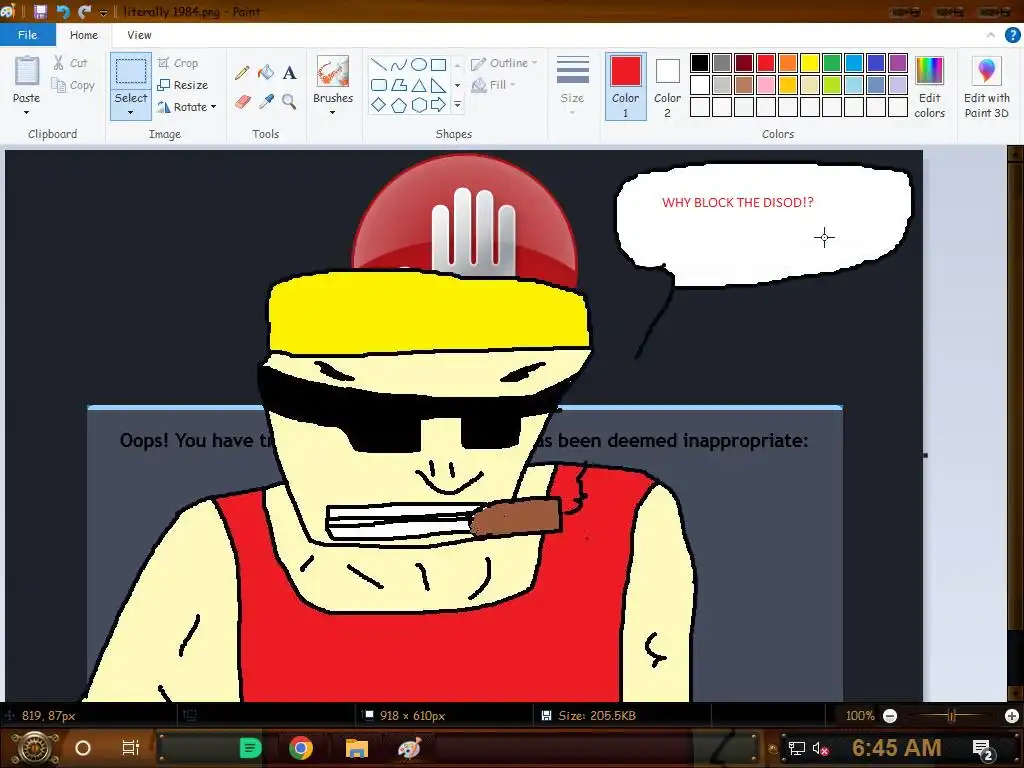This screenshot has width=1024, height=768.
Task: Select the Fill with color bucket tool
Action: point(266,72)
